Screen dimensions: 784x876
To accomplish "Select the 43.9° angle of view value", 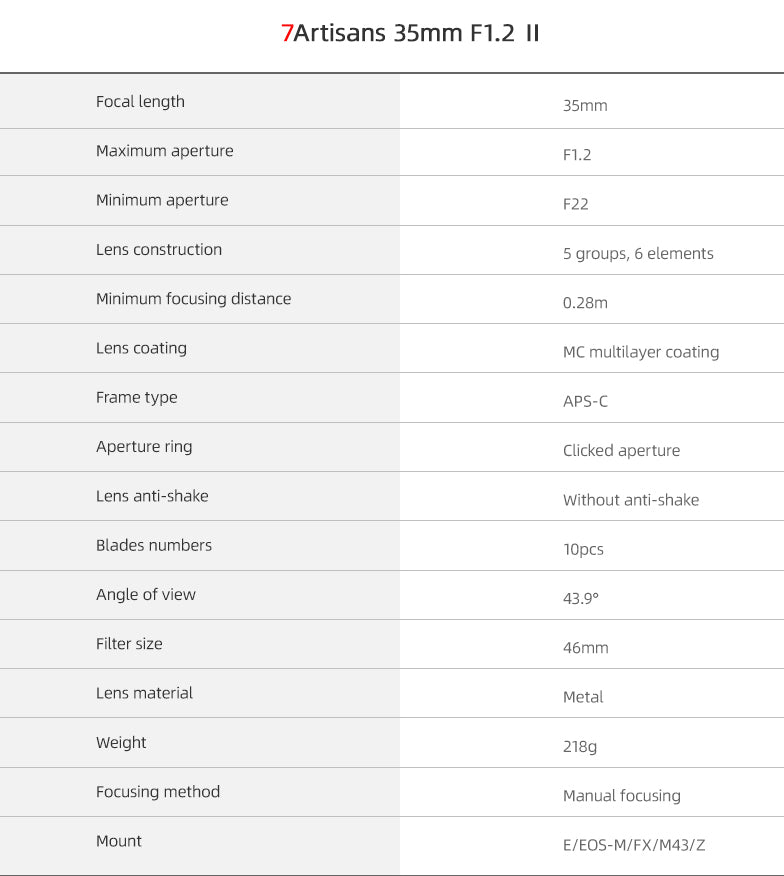I will (581, 599).
